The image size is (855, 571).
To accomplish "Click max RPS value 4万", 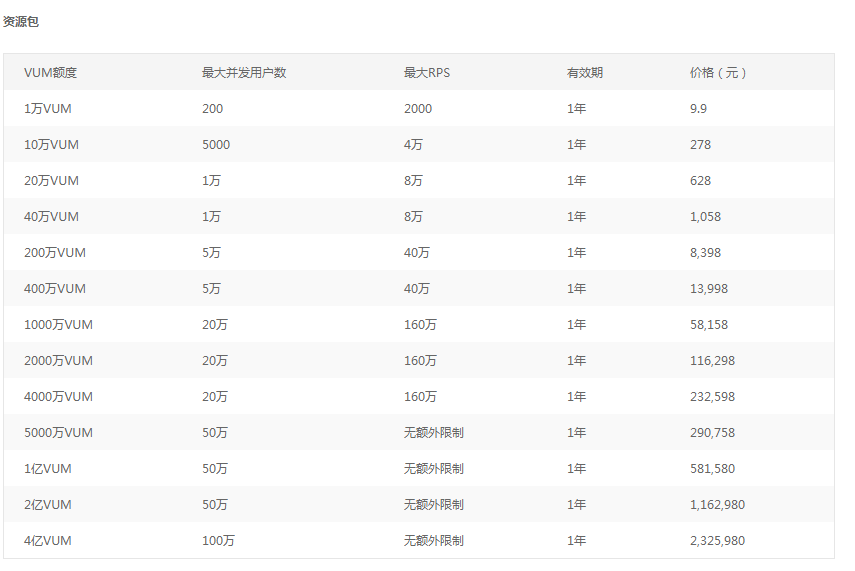I will (413, 145).
